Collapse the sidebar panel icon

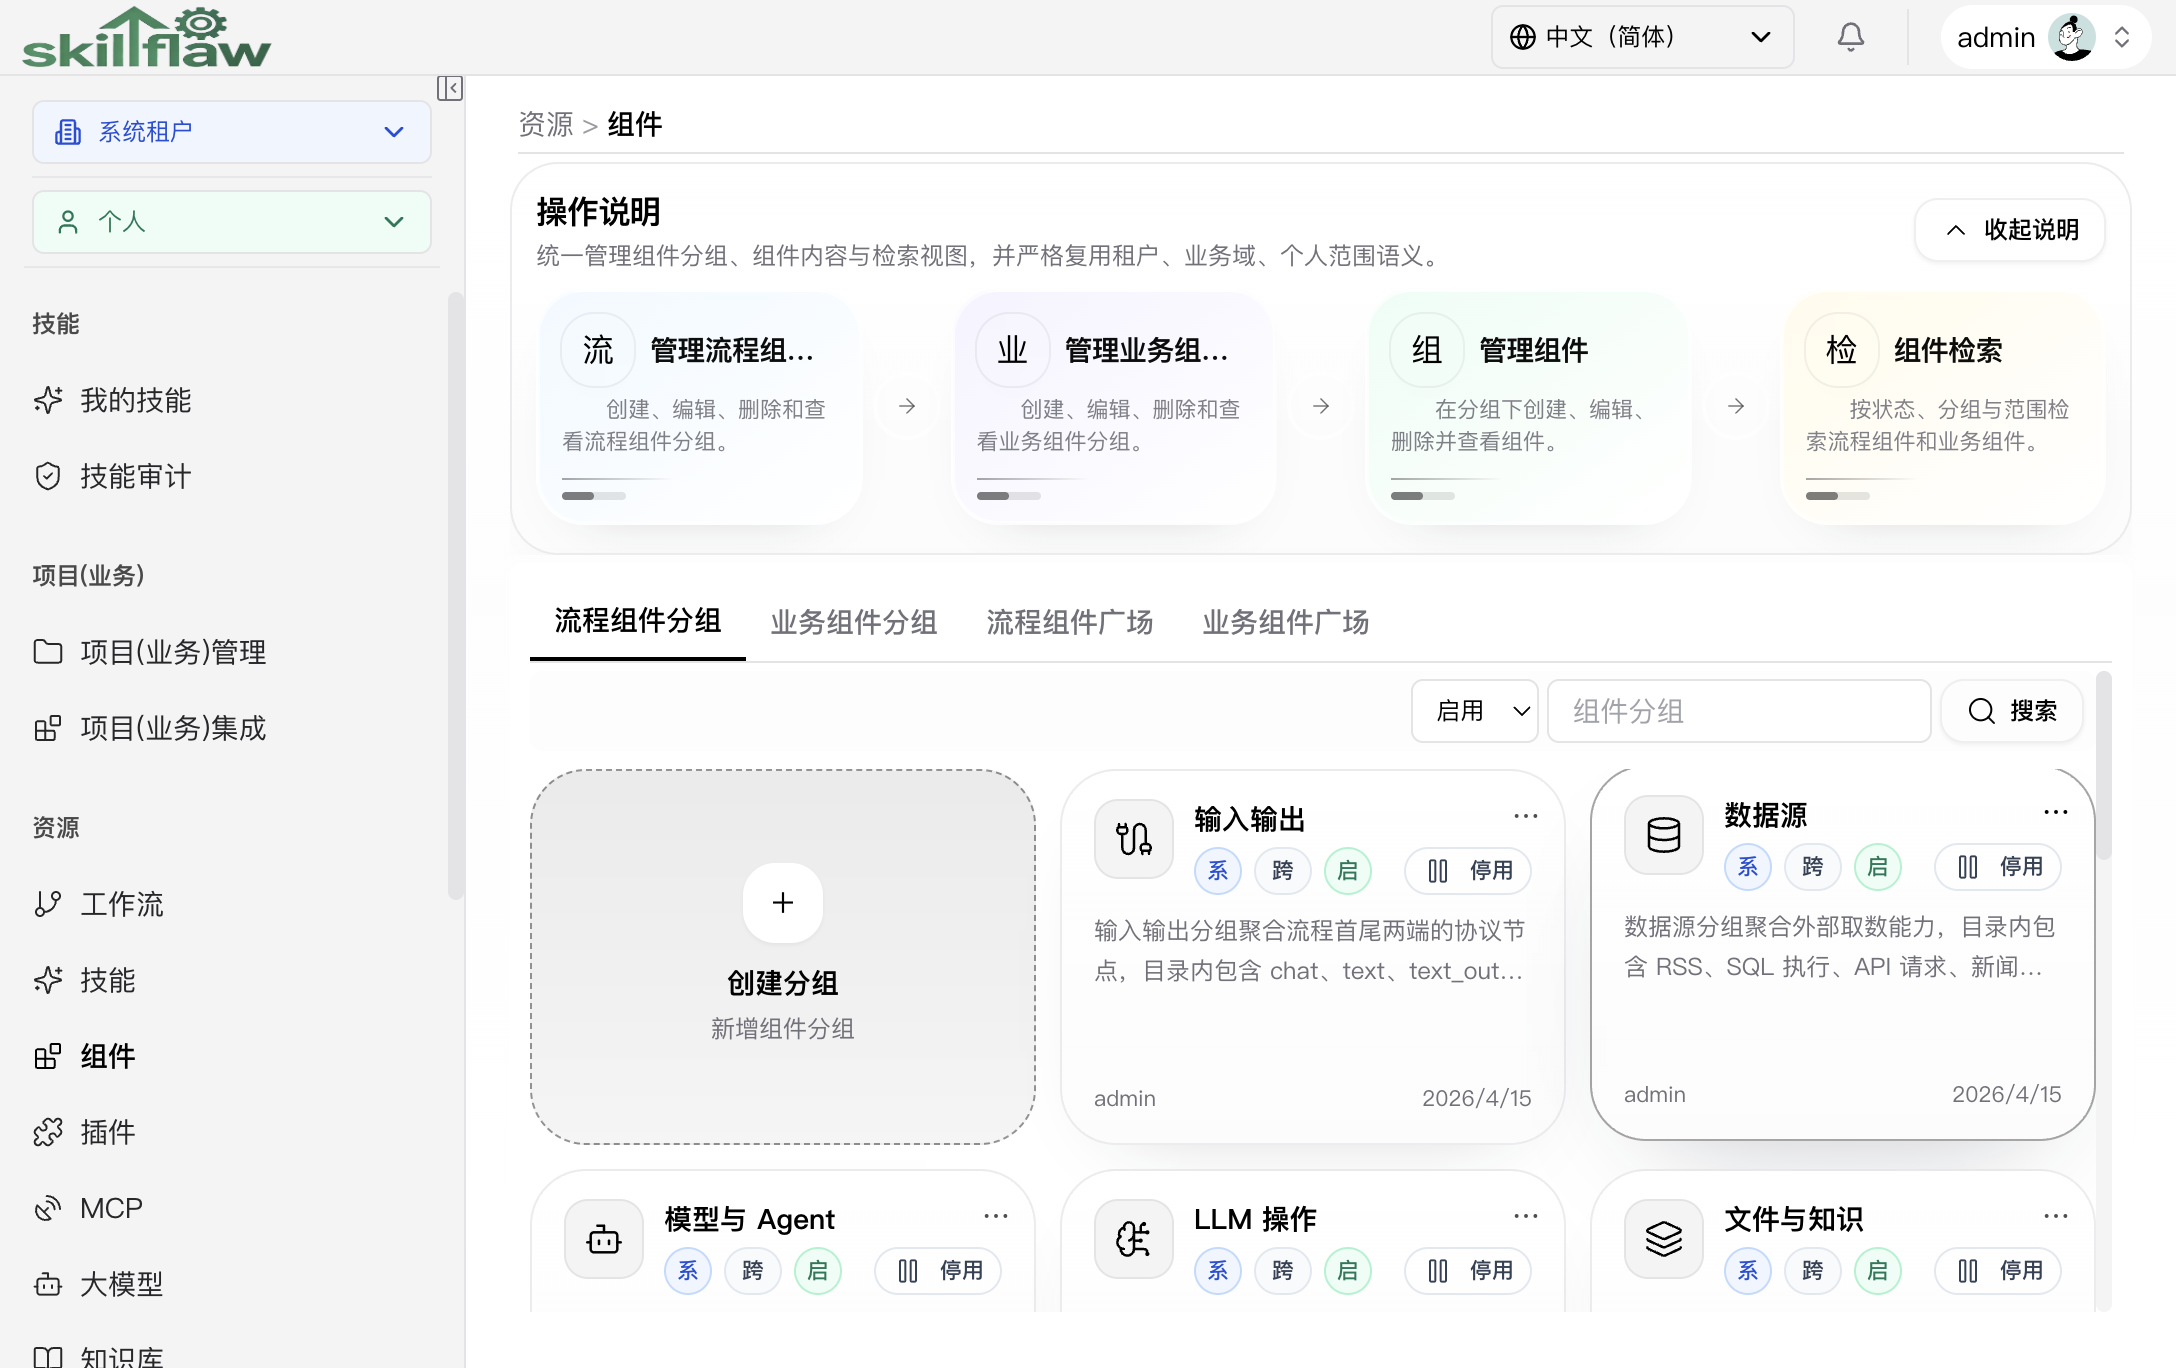pos(450,88)
